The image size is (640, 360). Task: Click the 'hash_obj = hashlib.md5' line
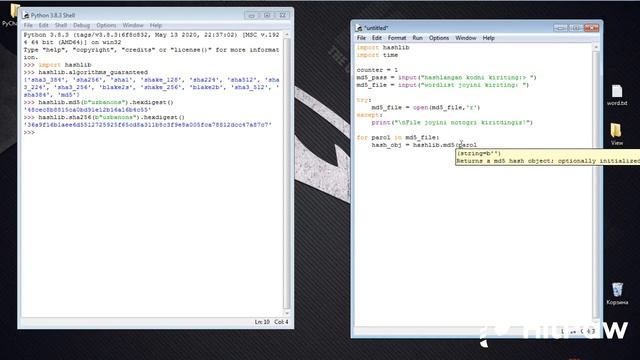(424, 145)
